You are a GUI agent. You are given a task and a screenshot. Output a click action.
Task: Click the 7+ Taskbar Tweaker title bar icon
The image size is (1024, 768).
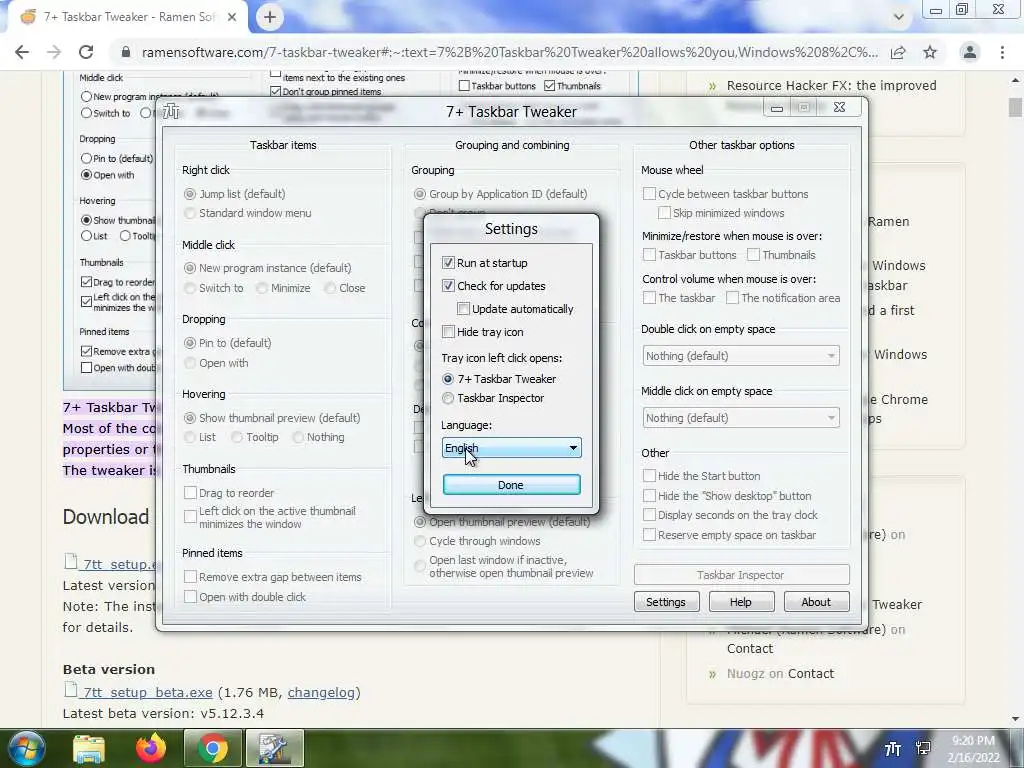click(x=172, y=112)
